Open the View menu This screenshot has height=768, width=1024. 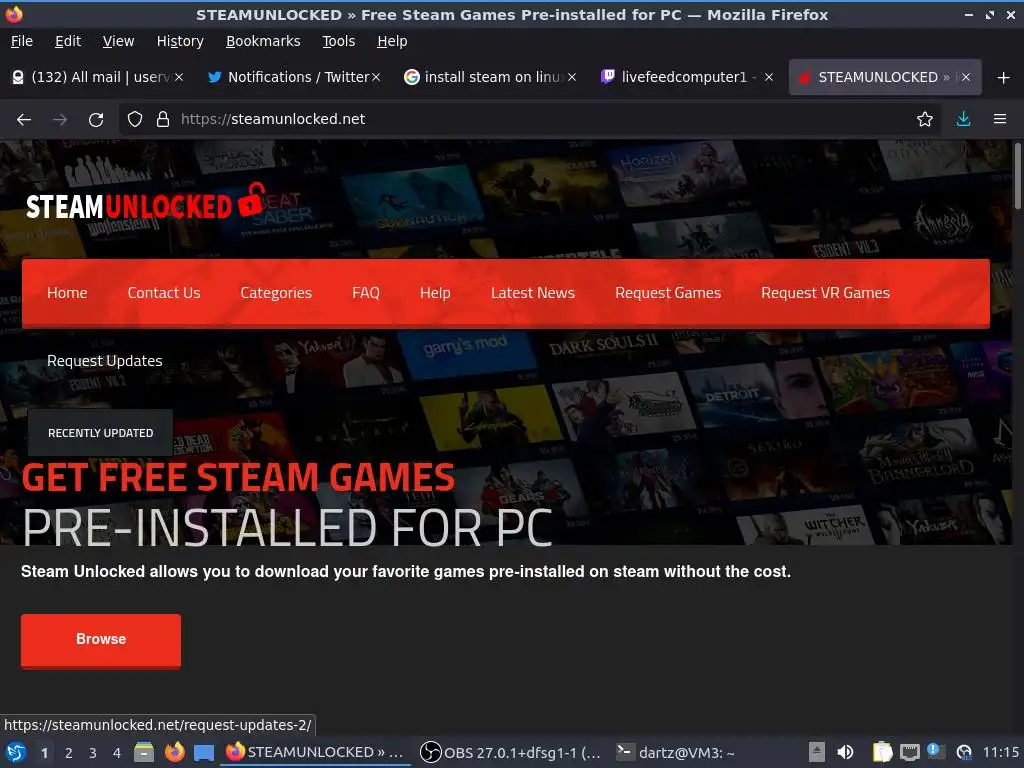click(118, 41)
